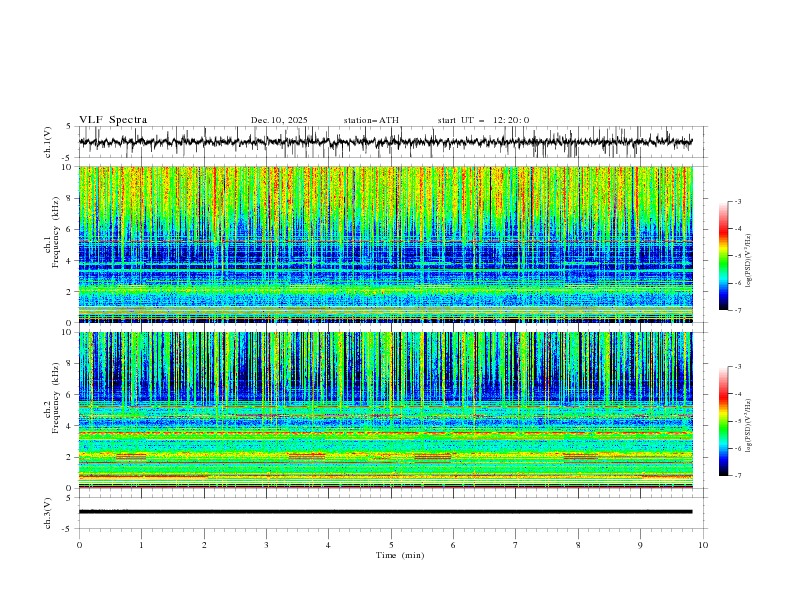Click the 0 minute tick label on time axis

point(79,545)
